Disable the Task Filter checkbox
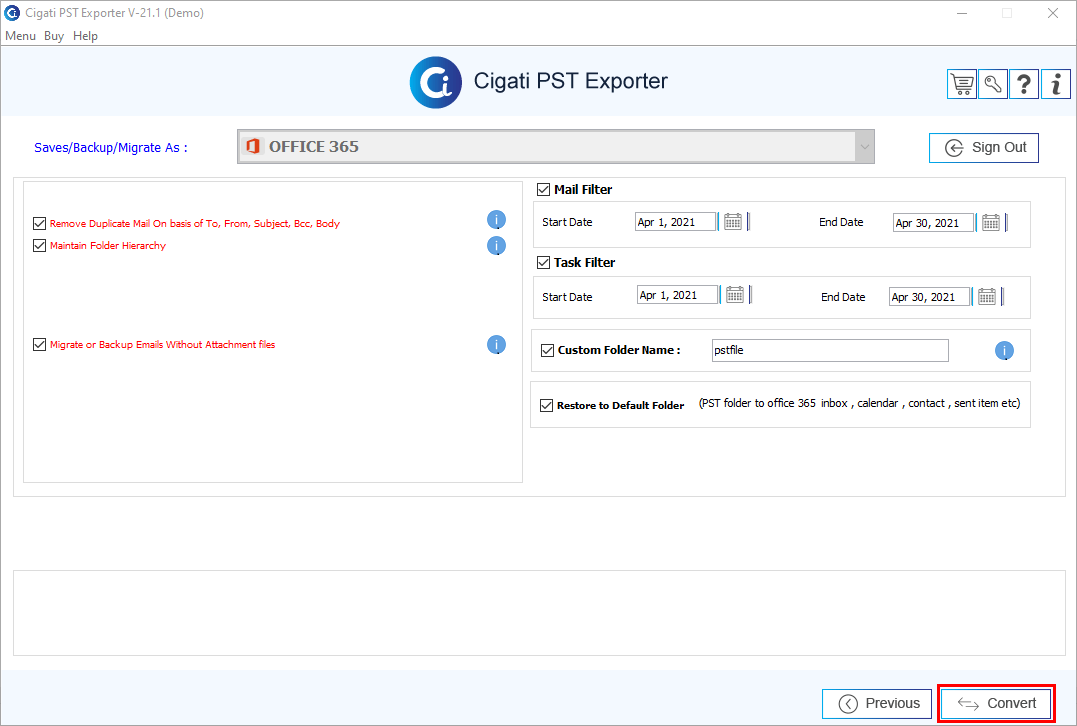1077x726 pixels. pos(543,262)
